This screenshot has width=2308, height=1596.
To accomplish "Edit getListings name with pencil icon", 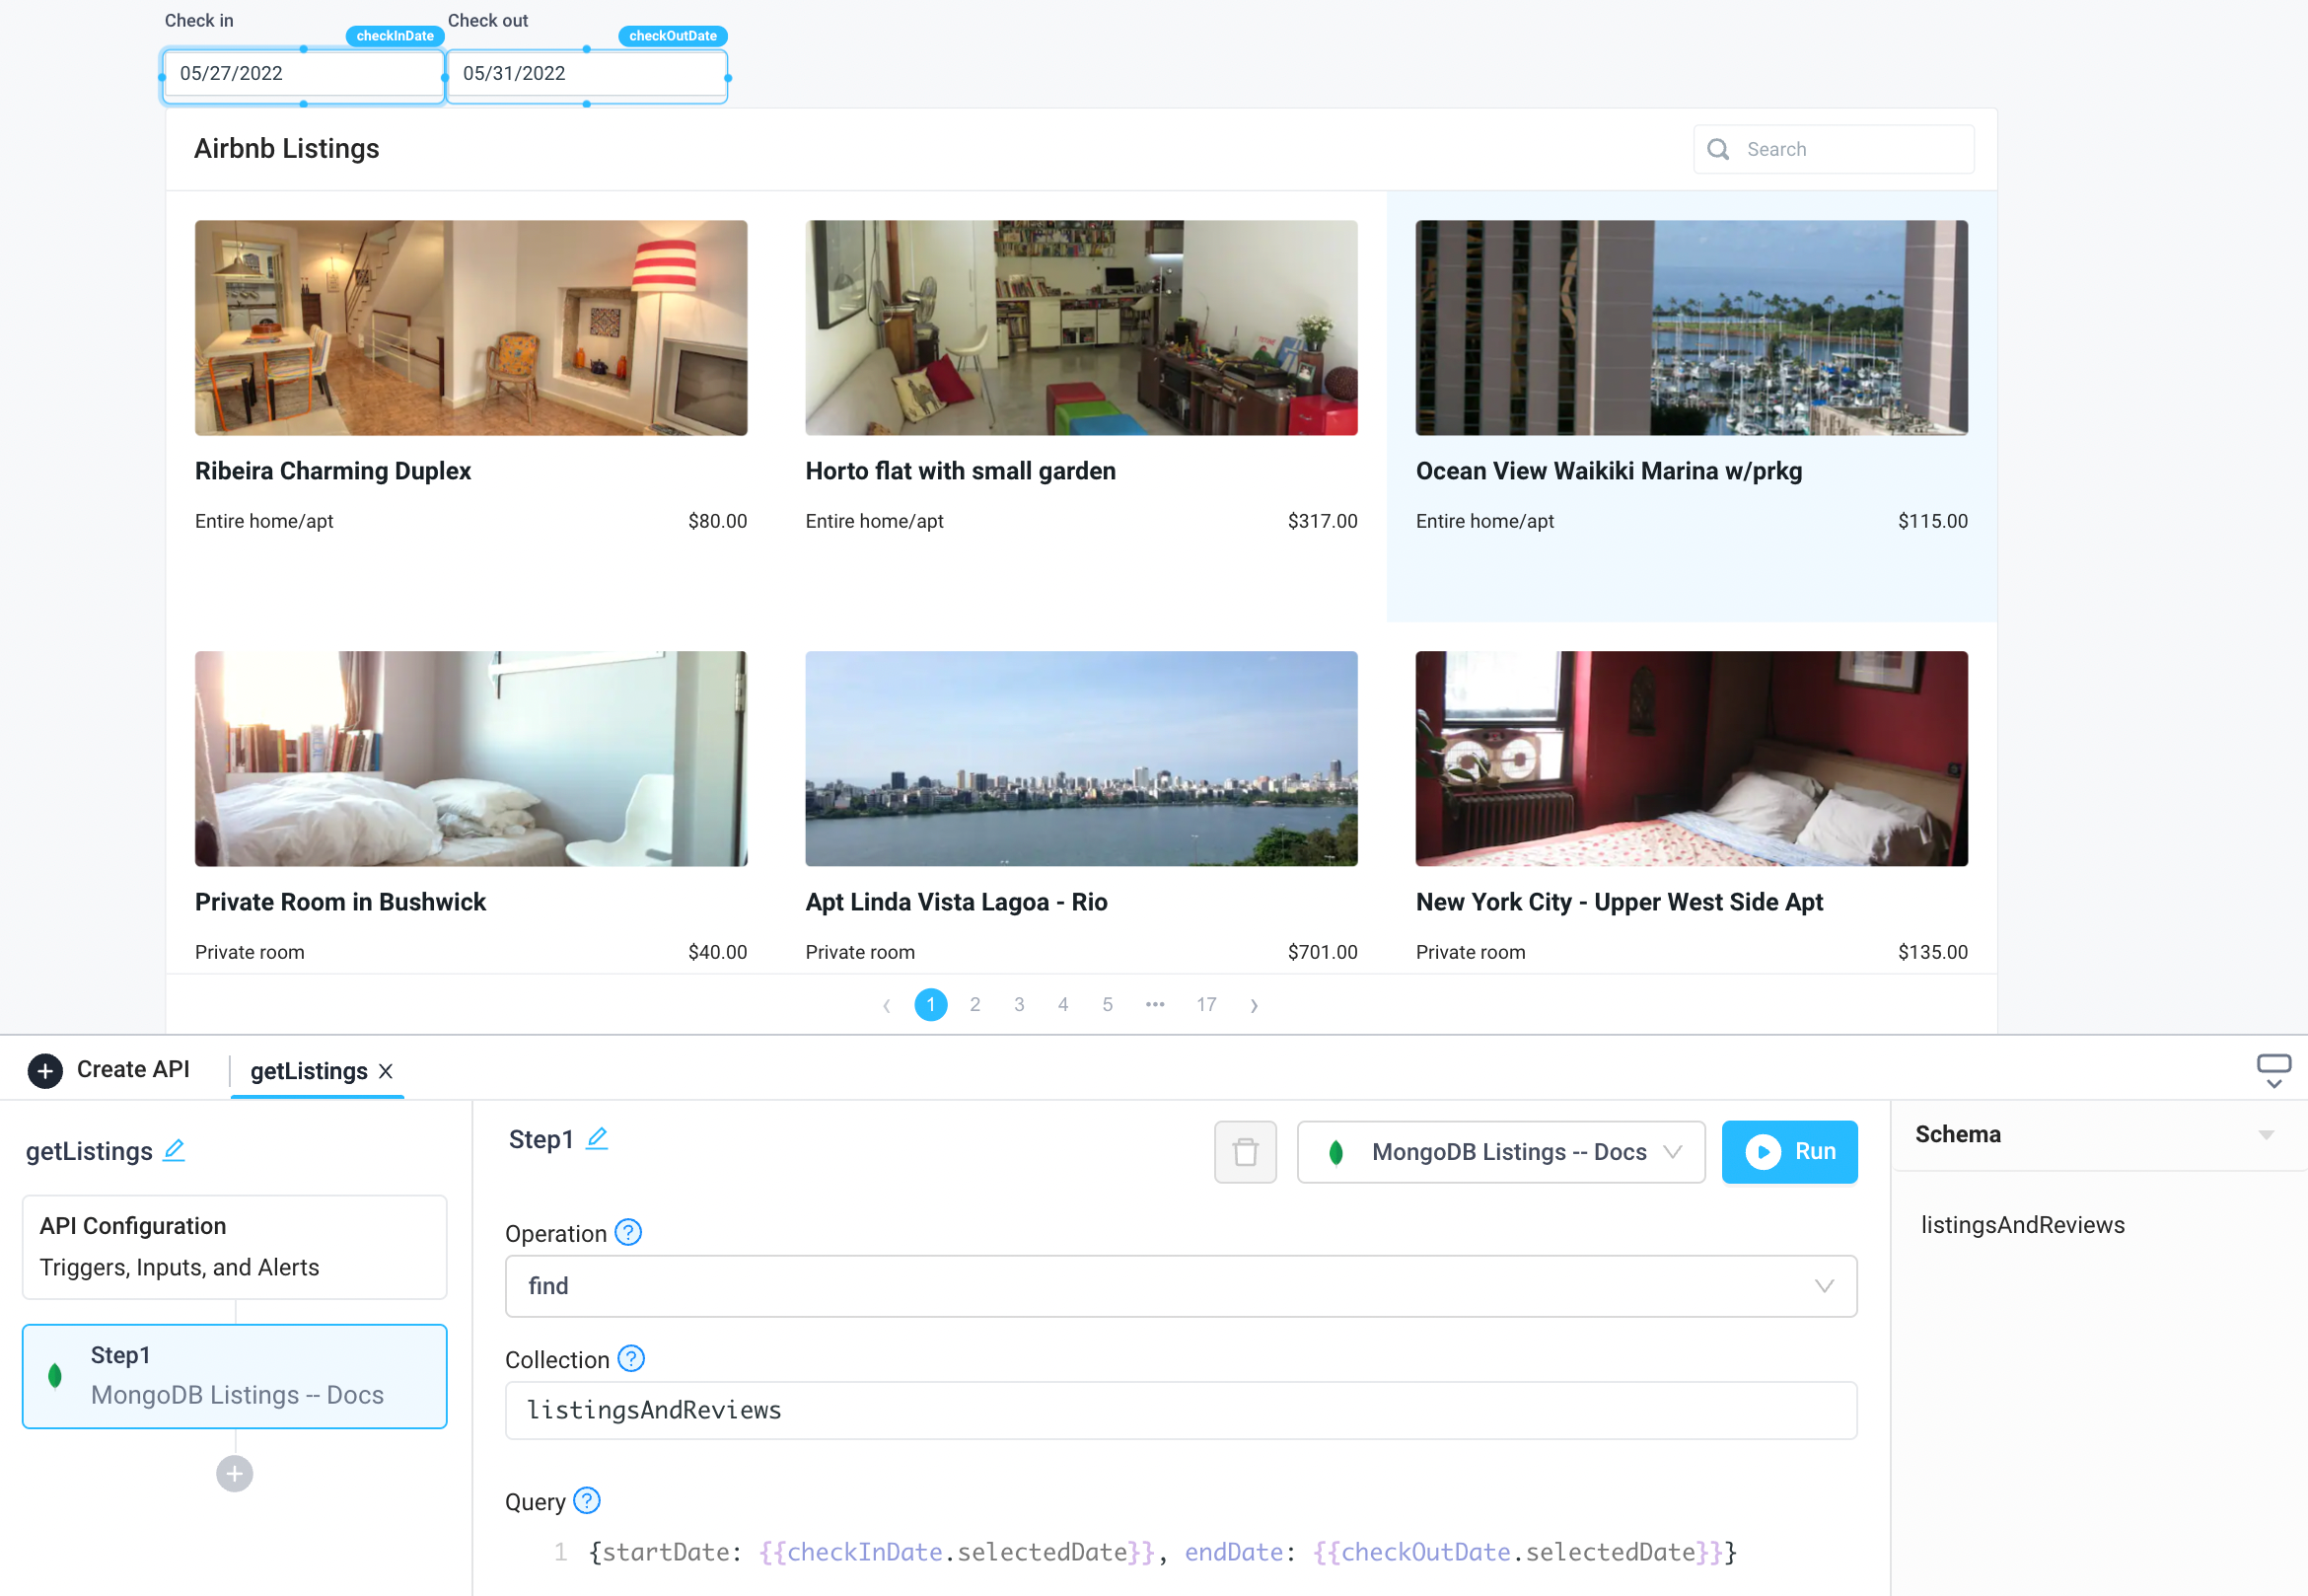I will (x=174, y=1150).
